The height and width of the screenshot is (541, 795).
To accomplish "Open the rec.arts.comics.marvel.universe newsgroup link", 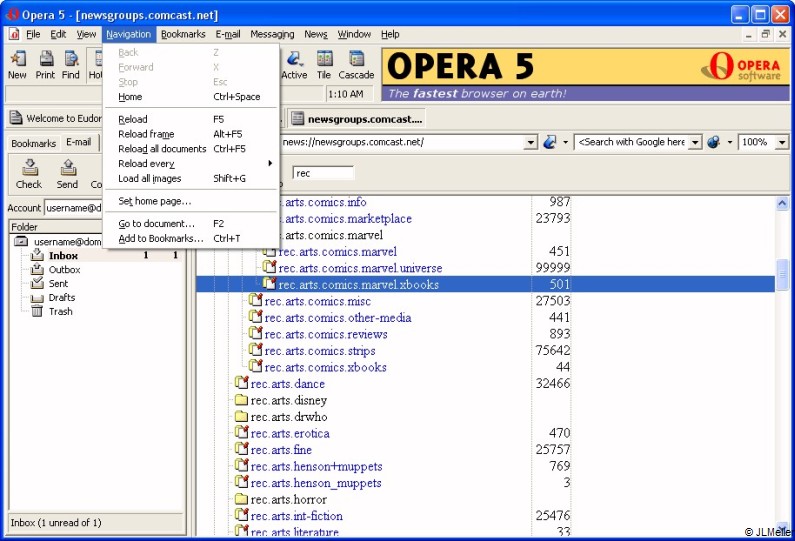I will [360, 268].
